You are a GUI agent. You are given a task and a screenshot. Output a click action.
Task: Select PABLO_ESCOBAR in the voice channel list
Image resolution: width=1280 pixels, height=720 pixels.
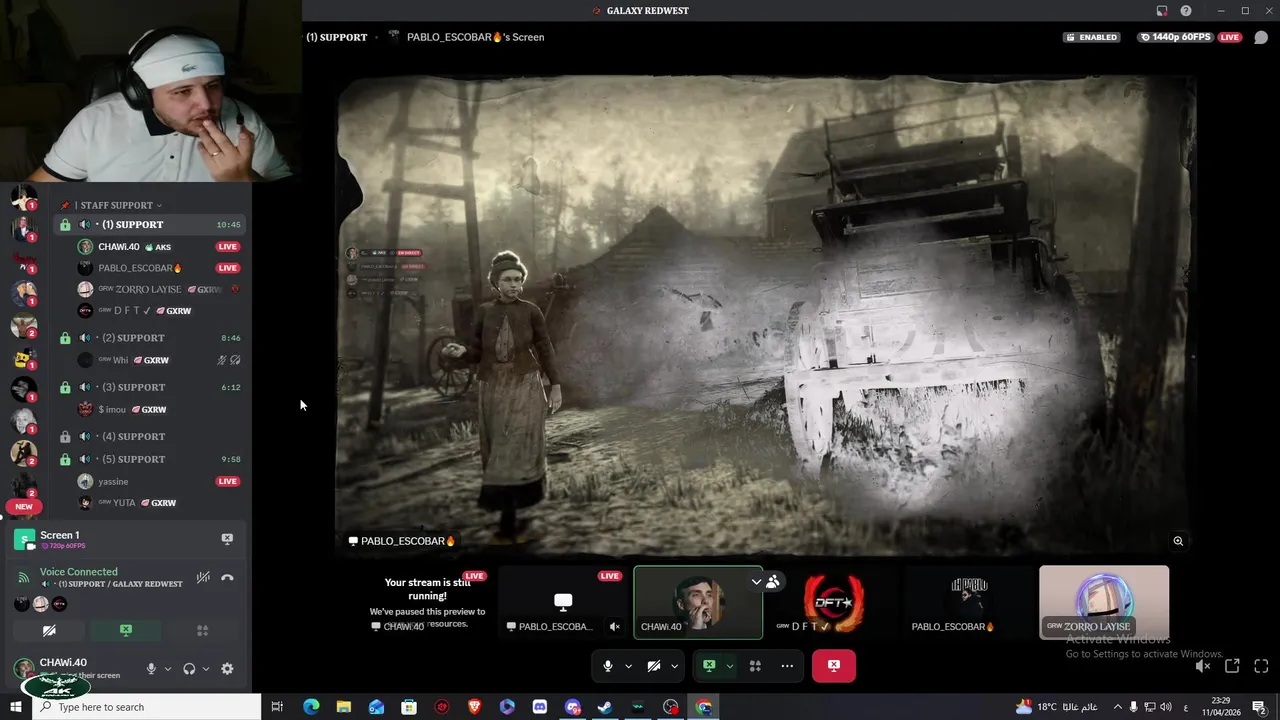160,268
